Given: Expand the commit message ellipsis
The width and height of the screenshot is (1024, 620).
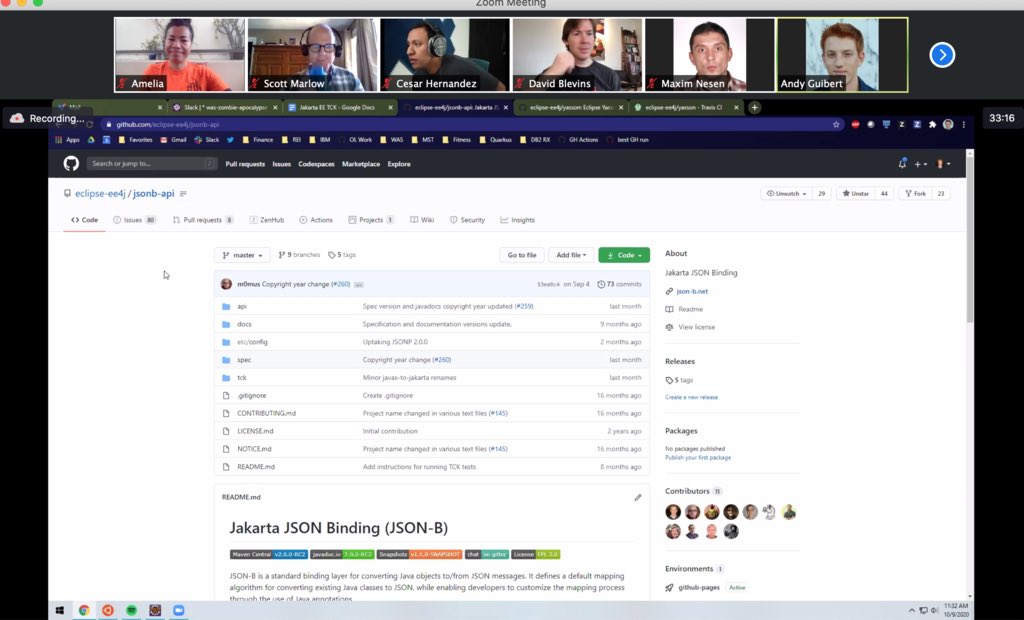Looking at the screenshot, I should (359, 285).
